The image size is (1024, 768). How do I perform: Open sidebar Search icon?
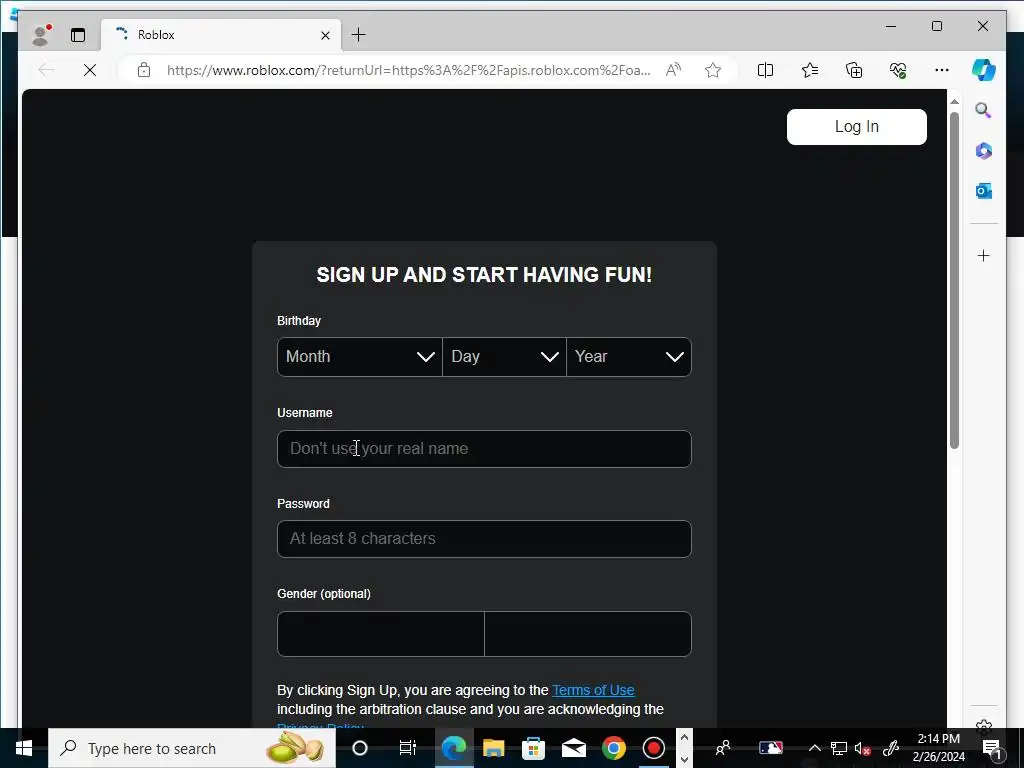pos(984,110)
